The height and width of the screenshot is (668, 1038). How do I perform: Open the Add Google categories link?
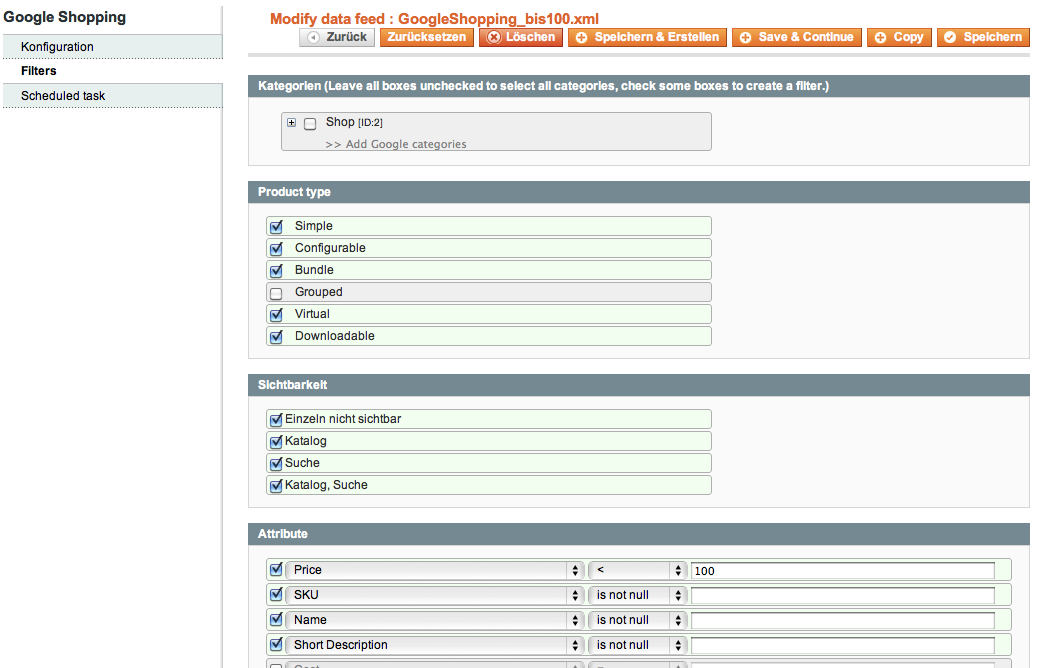coord(396,144)
